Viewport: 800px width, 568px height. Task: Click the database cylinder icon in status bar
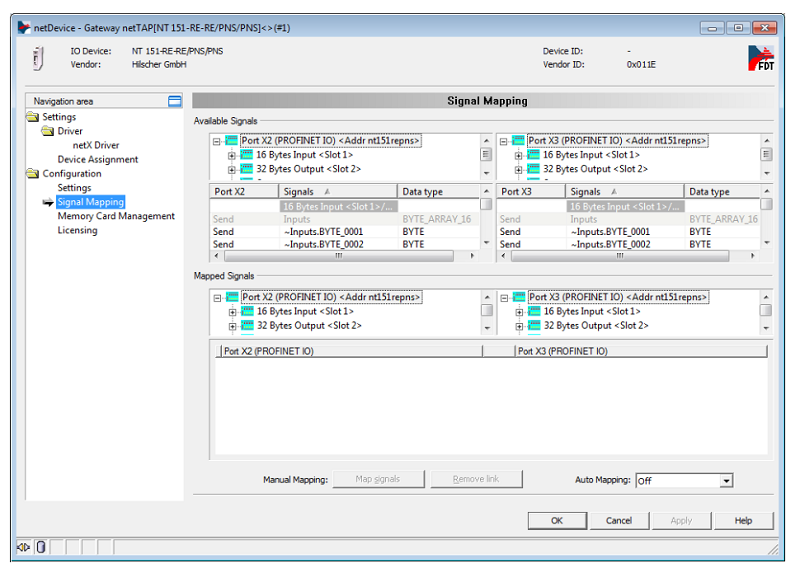pos(41,548)
